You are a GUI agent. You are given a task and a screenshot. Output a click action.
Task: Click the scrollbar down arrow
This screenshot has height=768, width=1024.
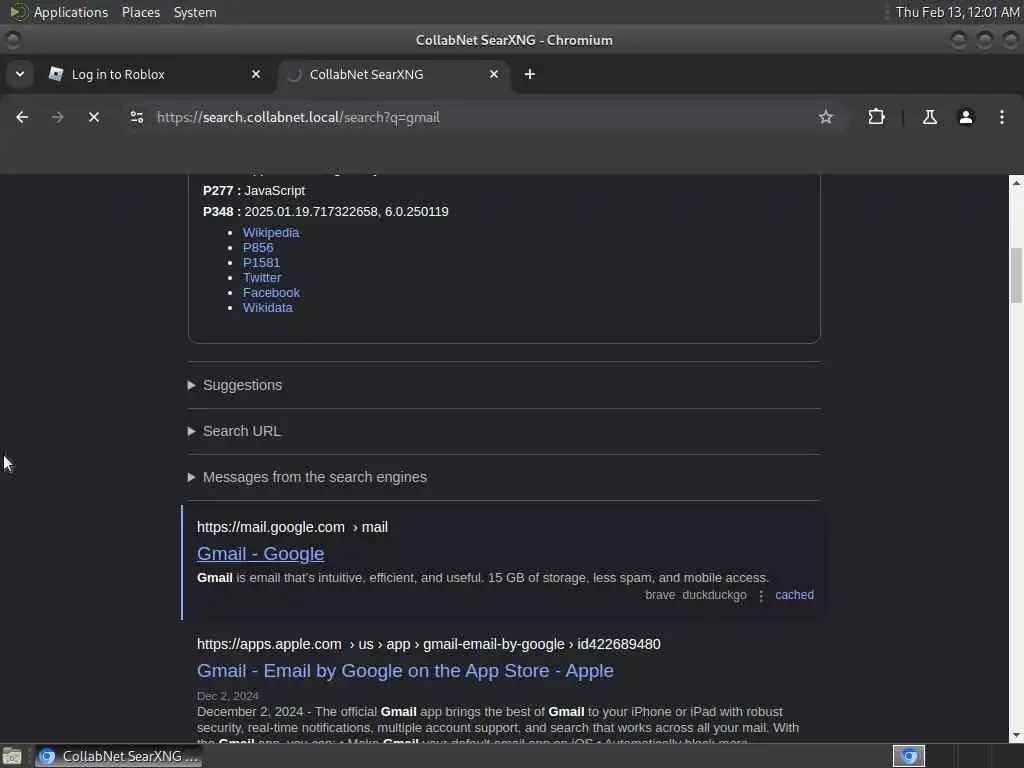1016,735
